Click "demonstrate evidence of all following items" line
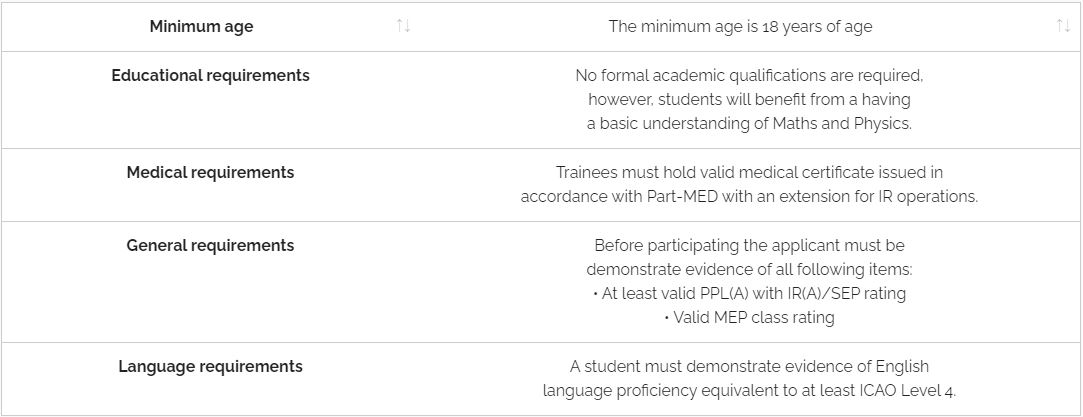 [749, 270]
